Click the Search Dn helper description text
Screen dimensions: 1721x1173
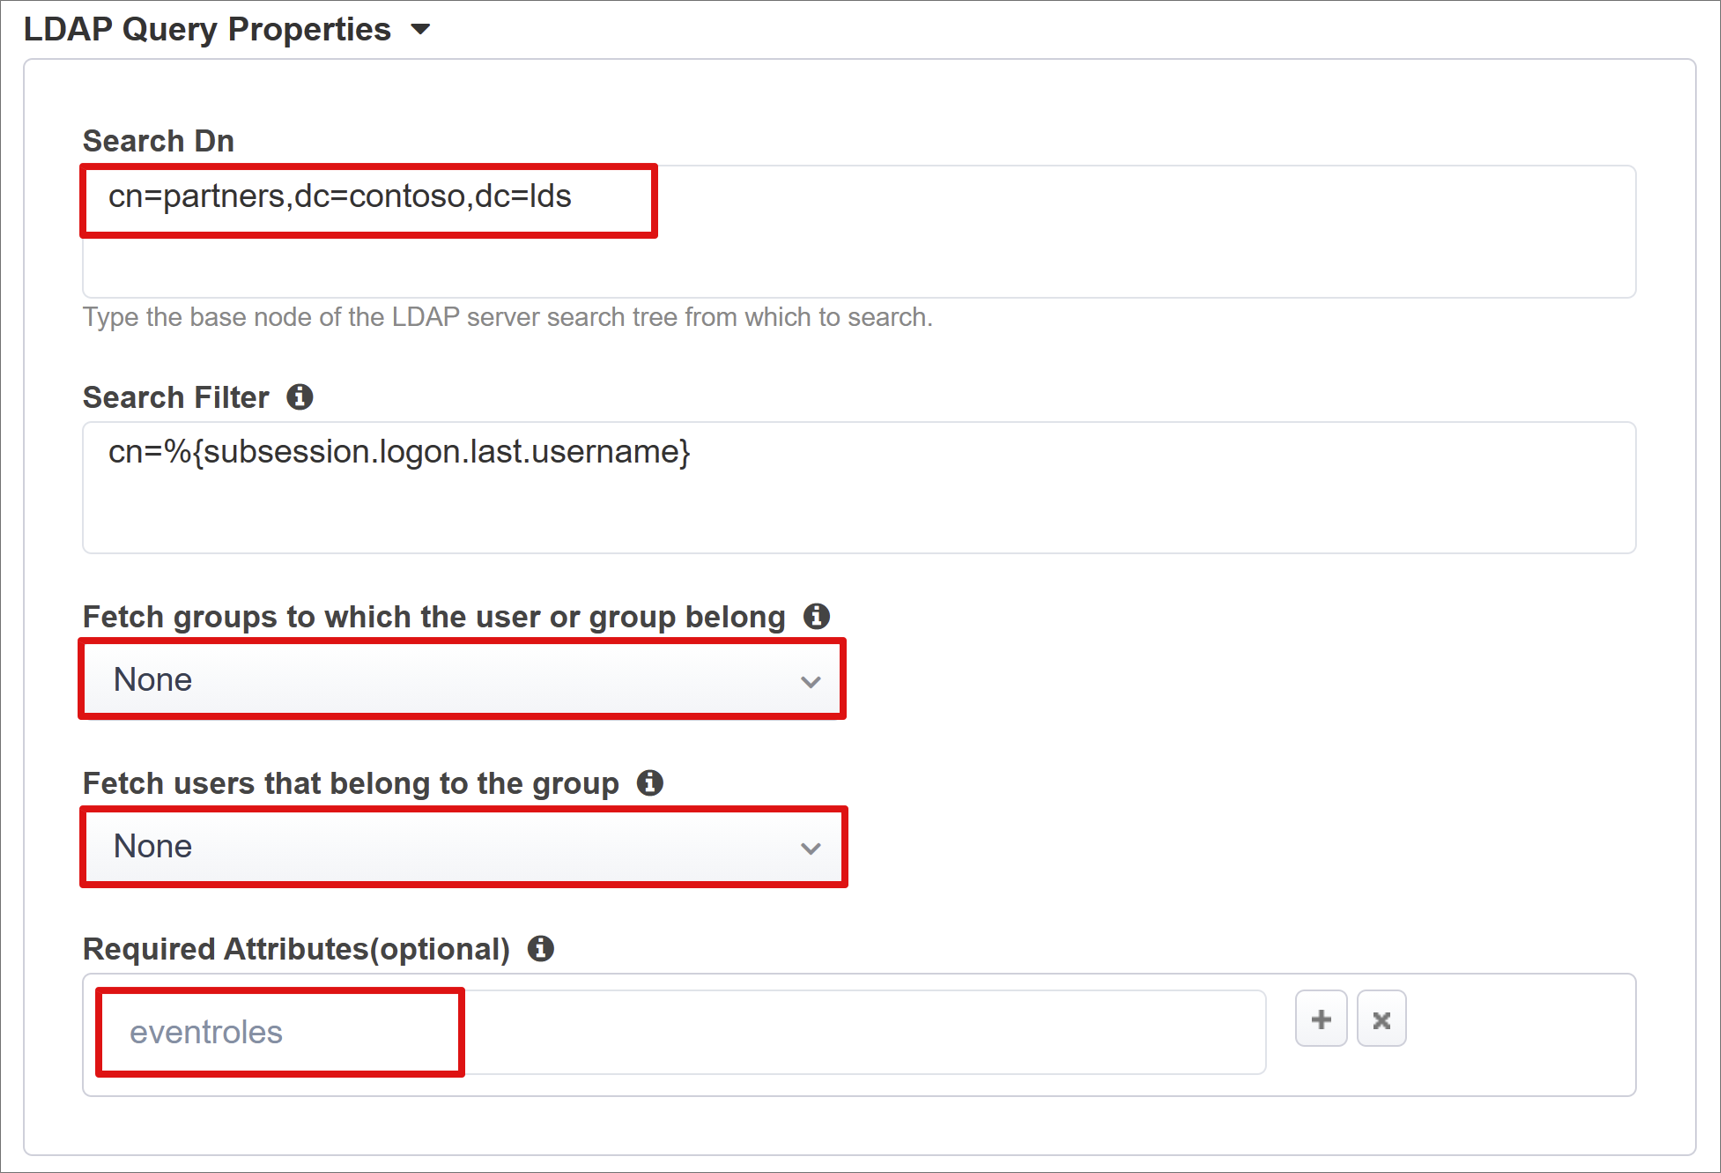507,317
